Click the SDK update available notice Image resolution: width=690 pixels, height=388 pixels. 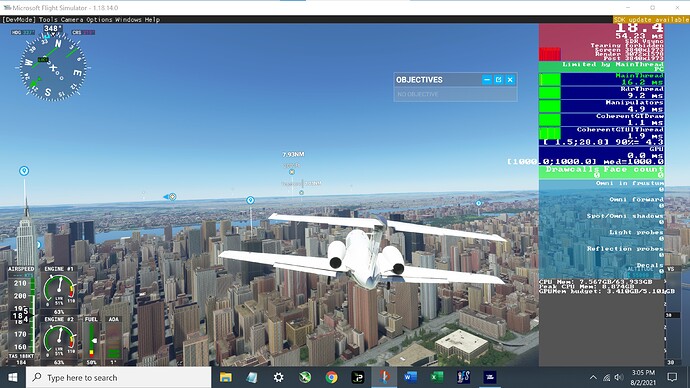651,19
